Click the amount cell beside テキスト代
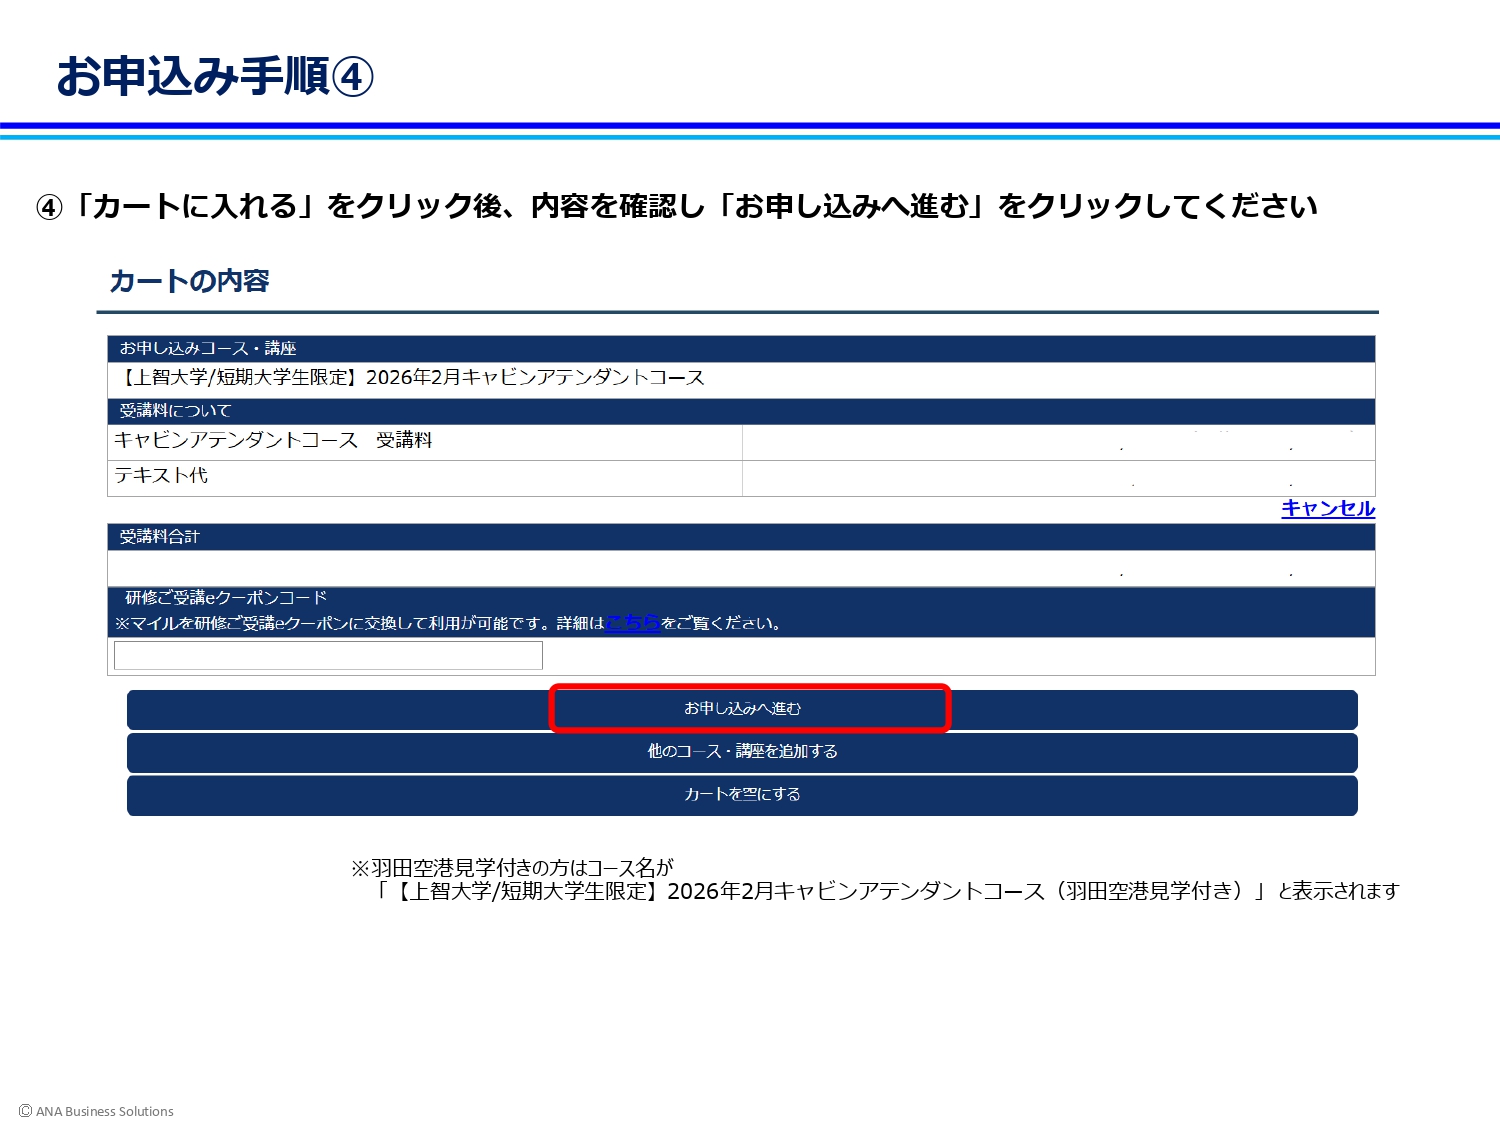This screenshot has height=1125, width=1500. pos(1058,478)
